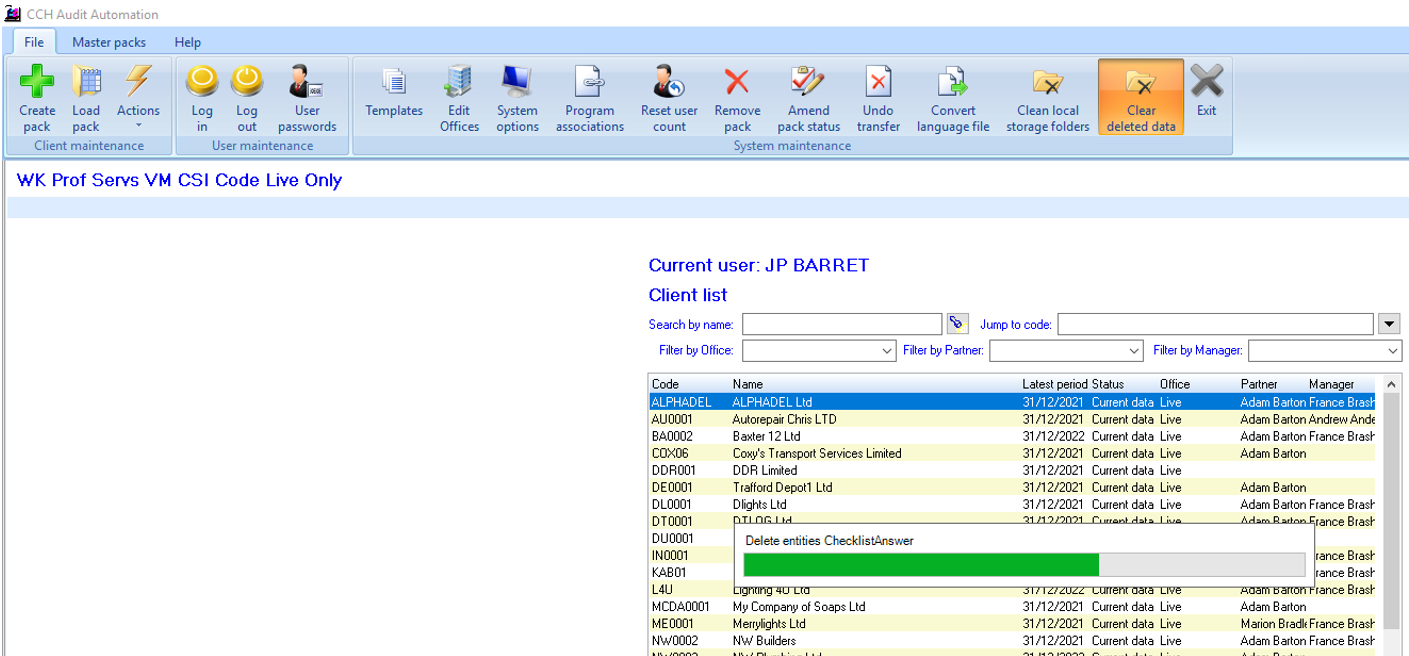Image resolution: width=1409 pixels, height=656 pixels.
Task: Click the Search by name input field
Action: pyautogui.click(x=842, y=324)
